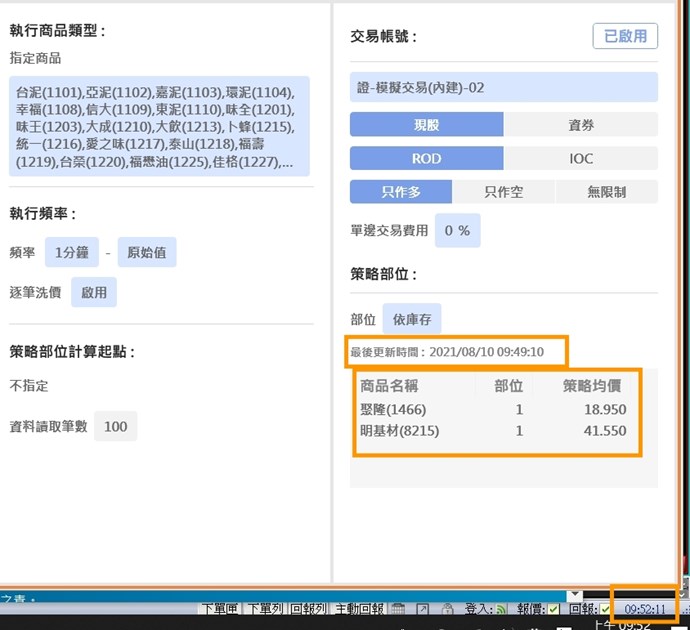The height and width of the screenshot is (630, 690).
Task: Switch order type to IOC
Action: click(x=580, y=158)
